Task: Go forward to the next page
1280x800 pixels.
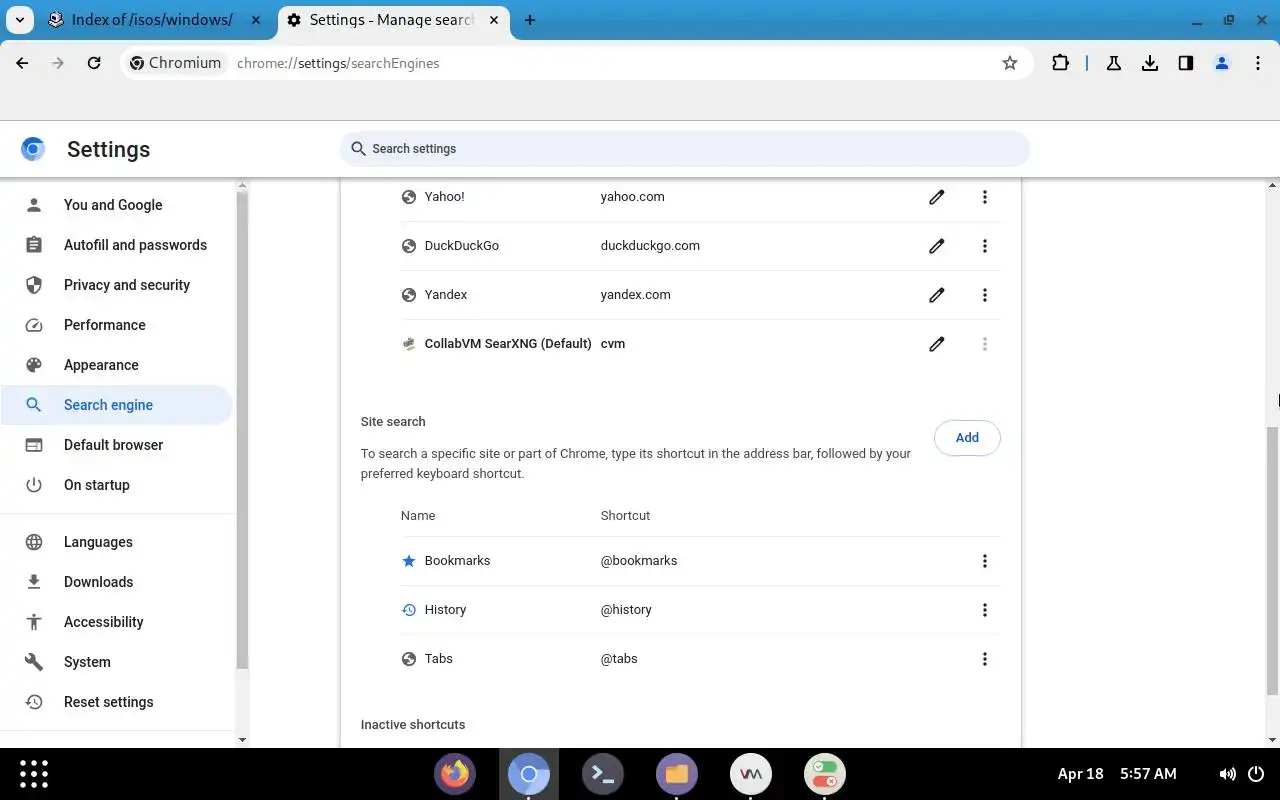Action: [58, 63]
